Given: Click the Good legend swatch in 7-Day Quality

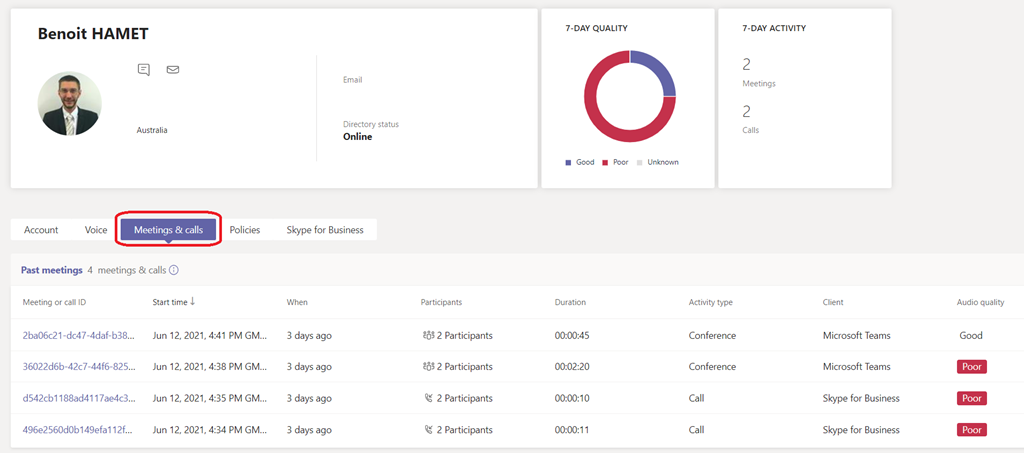Looking at the screenshot, I should click(x=569, y=162).
